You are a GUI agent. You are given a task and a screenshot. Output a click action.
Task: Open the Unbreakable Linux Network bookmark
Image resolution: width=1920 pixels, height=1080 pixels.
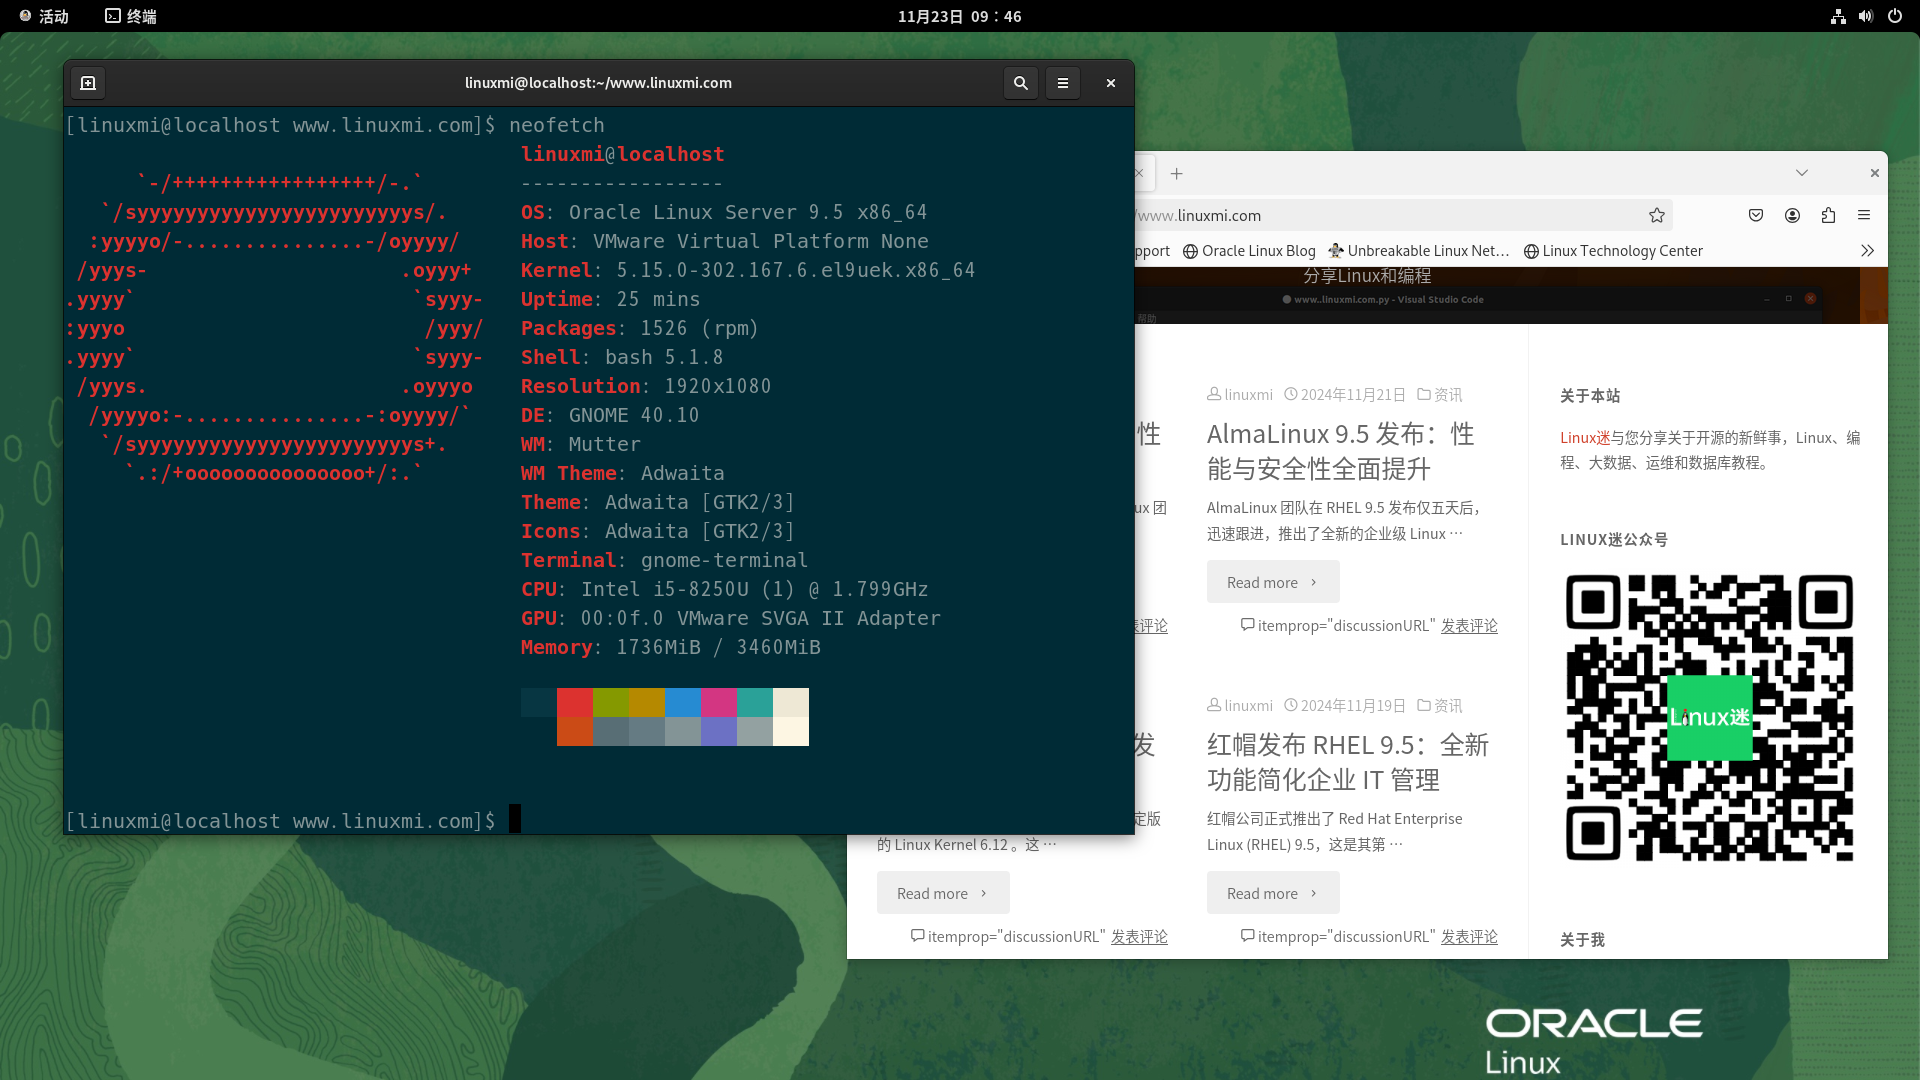click(1419, 251)
